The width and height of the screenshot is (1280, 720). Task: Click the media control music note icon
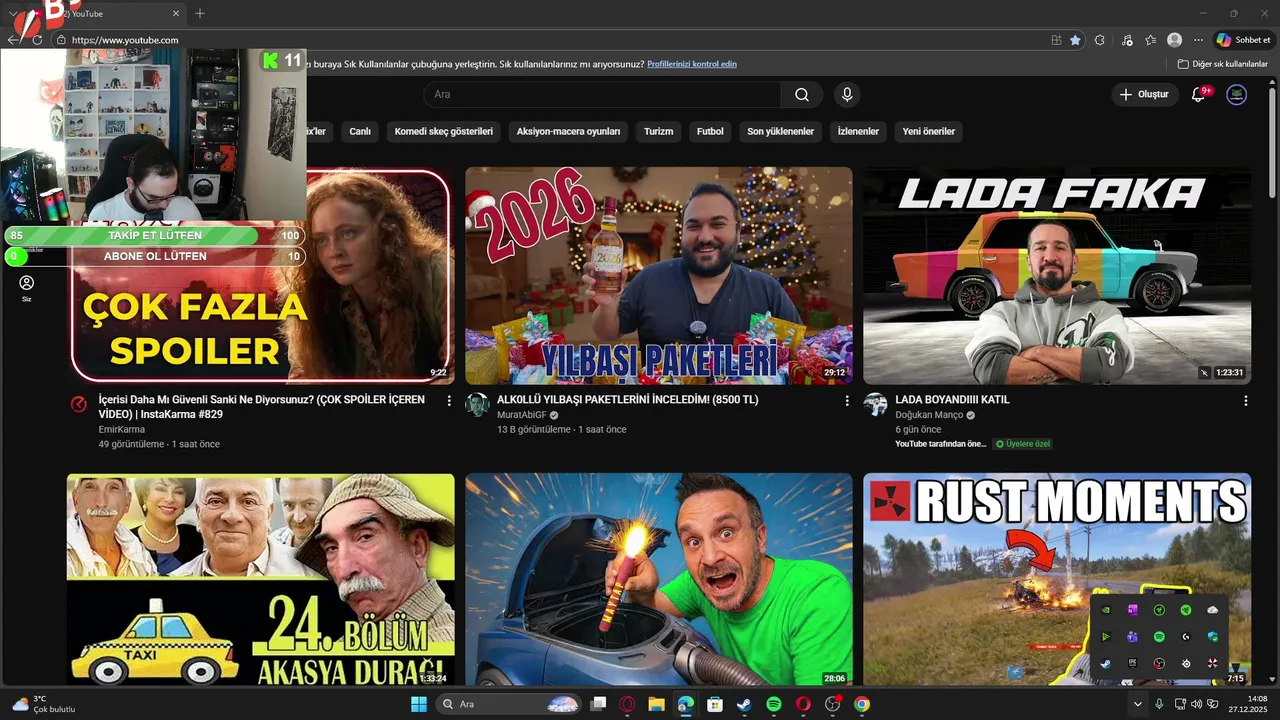click(x=1127, y=40)
